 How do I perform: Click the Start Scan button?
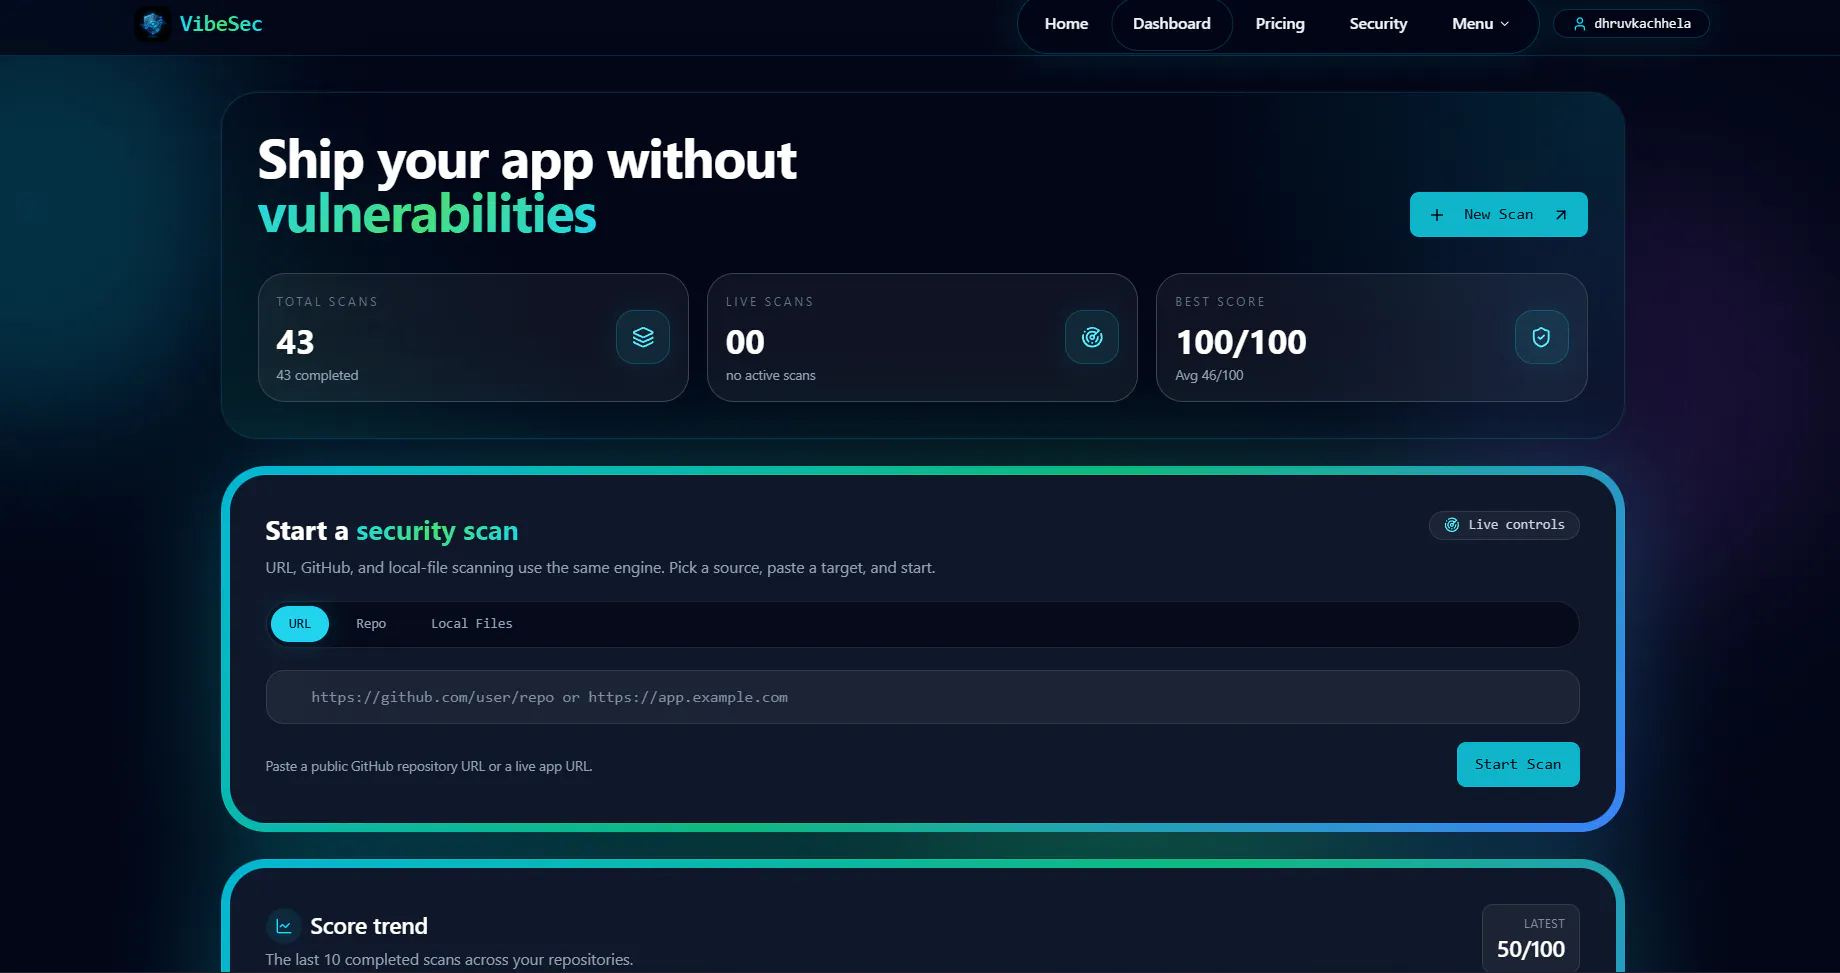(x=1518, y=765)
